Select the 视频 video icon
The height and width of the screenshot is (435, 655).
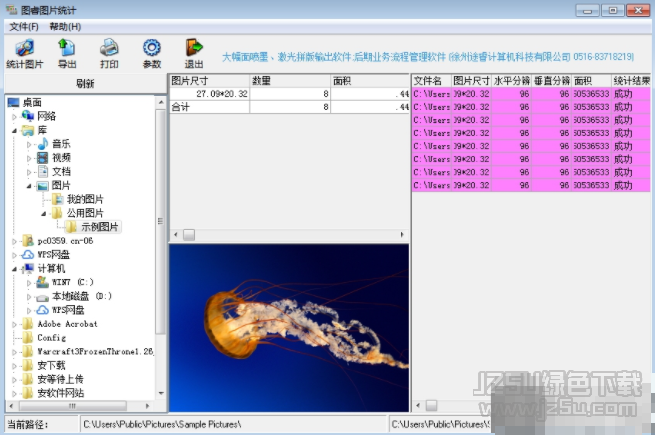point(43,158)
